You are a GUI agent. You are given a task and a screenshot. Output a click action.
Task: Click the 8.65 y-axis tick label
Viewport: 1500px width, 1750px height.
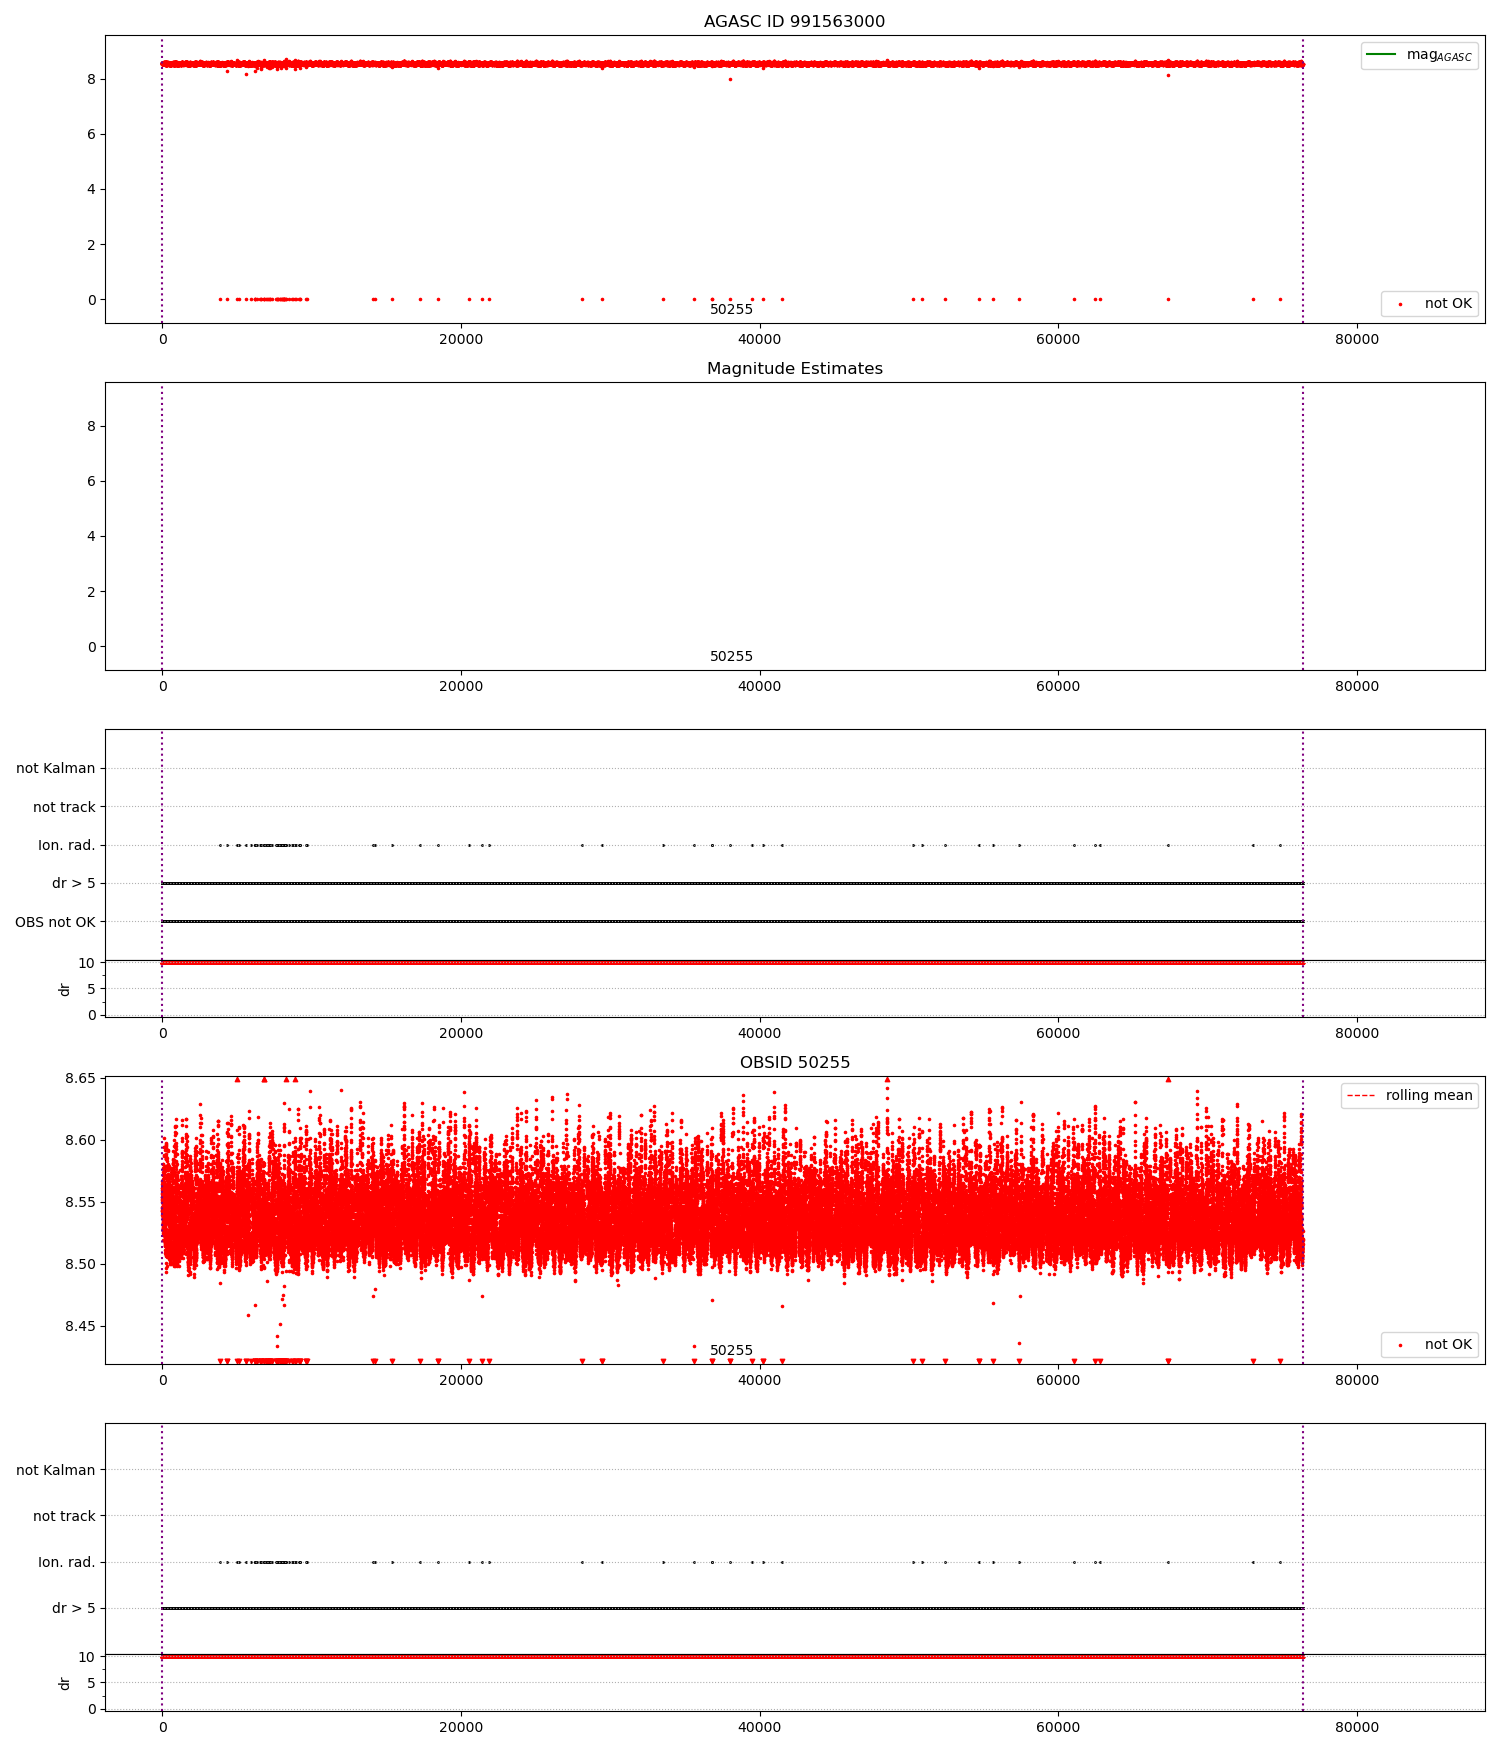[x=80, y=1078]
